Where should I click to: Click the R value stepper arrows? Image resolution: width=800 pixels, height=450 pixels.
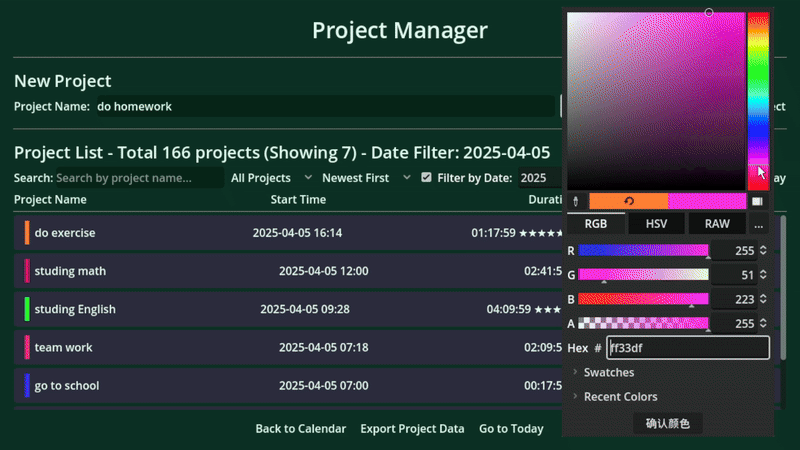763,251
